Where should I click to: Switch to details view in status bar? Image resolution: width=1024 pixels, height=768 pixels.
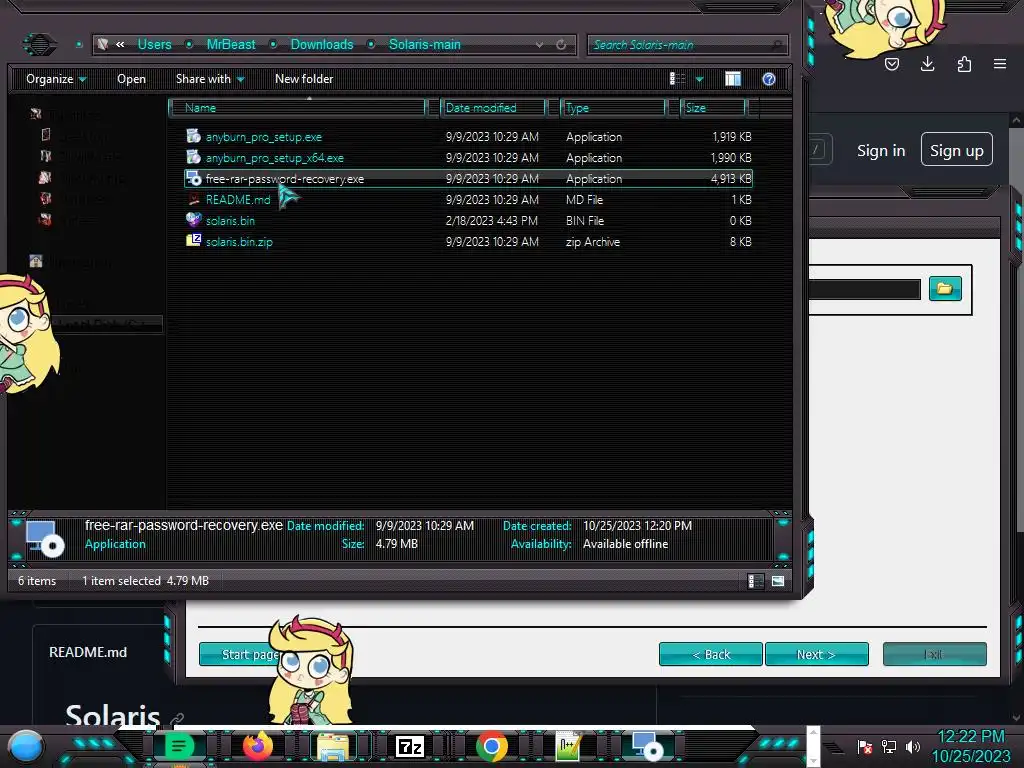click(756, 581)
